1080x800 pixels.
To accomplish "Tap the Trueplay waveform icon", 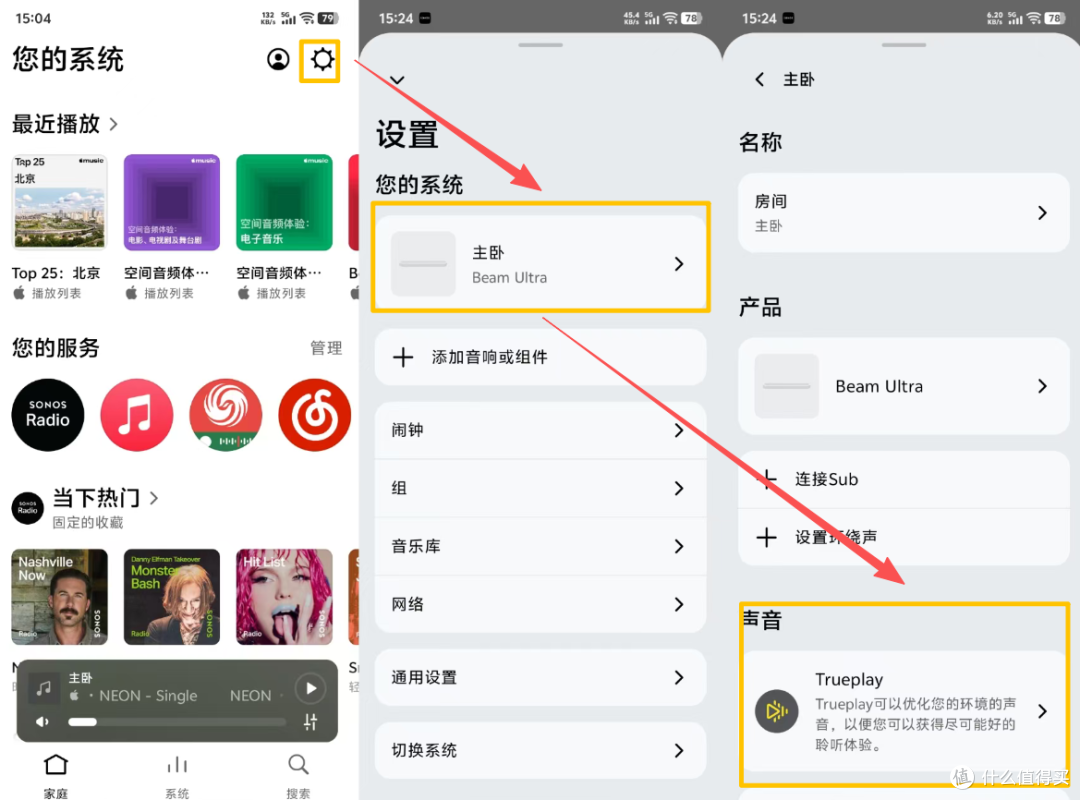I will coord(776,711).
